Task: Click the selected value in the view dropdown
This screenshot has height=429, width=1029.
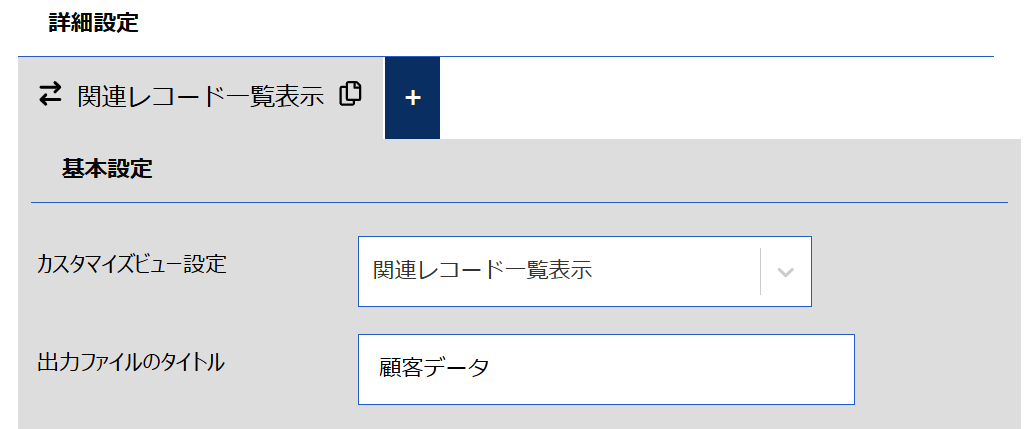Action: click(x=482, y=271)
